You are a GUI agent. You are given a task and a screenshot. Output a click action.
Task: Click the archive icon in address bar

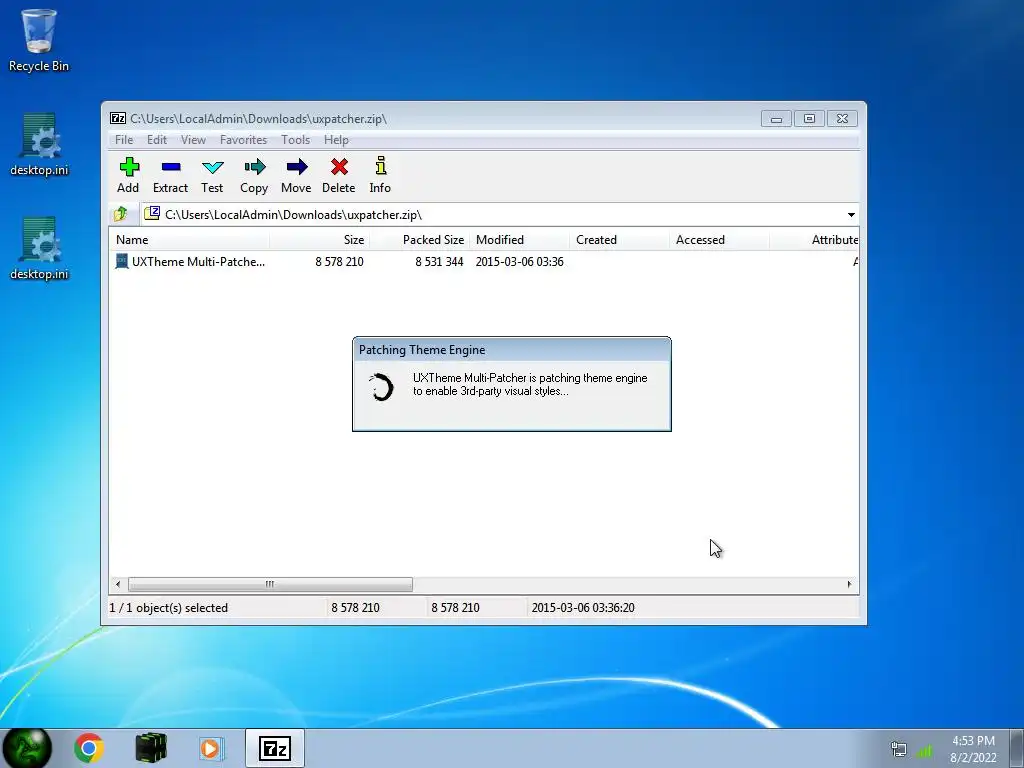coord(152,214)
